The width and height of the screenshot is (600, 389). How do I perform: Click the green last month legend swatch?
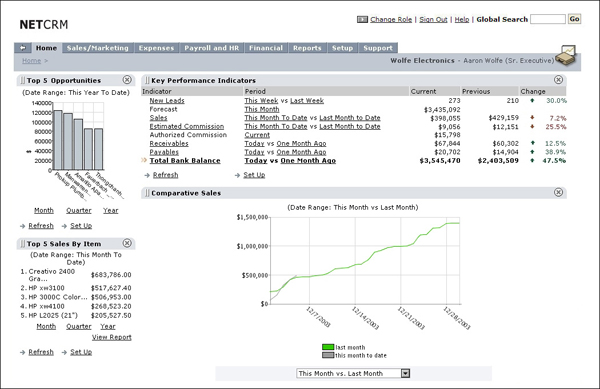(x=328, y=347)
